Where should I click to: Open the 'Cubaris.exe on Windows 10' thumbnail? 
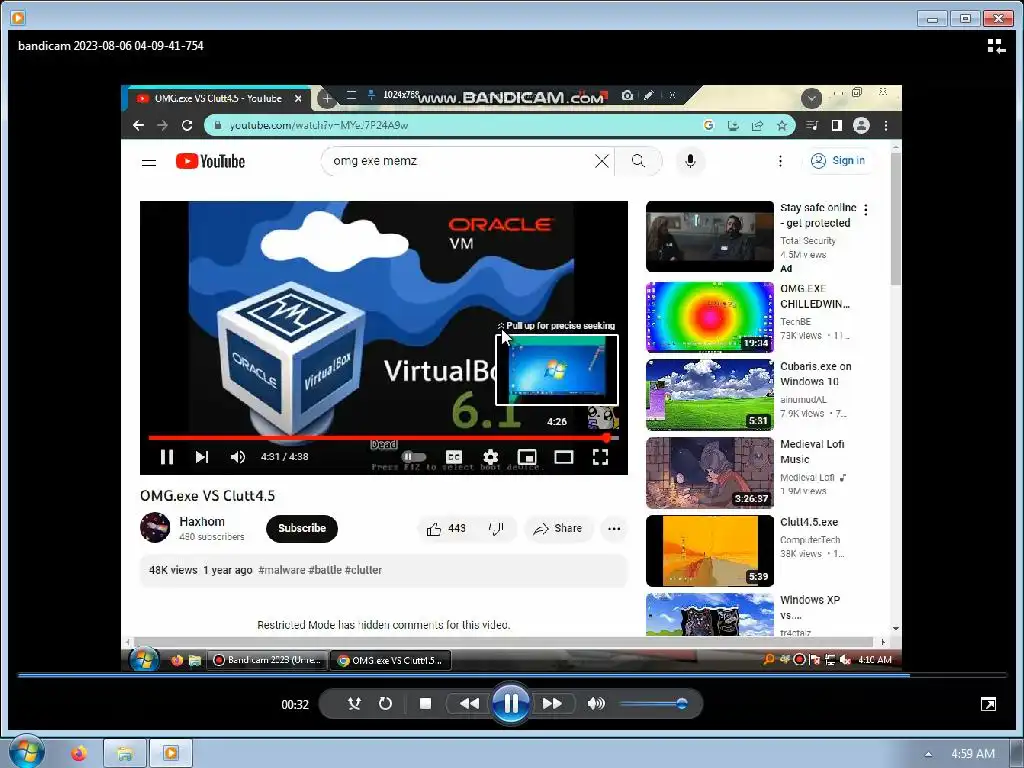point(709,394)
